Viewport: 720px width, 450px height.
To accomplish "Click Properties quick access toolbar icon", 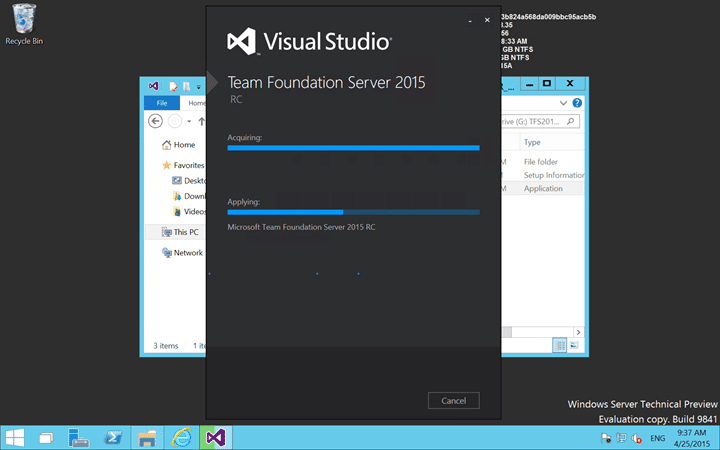I will 173,86.
